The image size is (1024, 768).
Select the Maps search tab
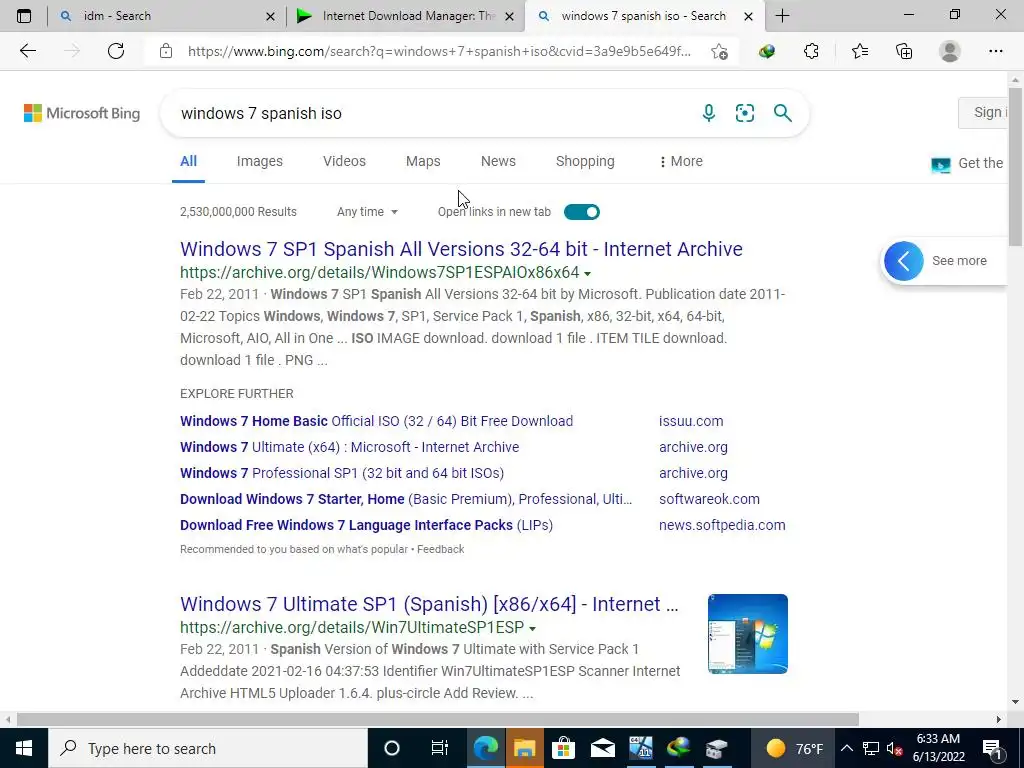tap(423, 161)
